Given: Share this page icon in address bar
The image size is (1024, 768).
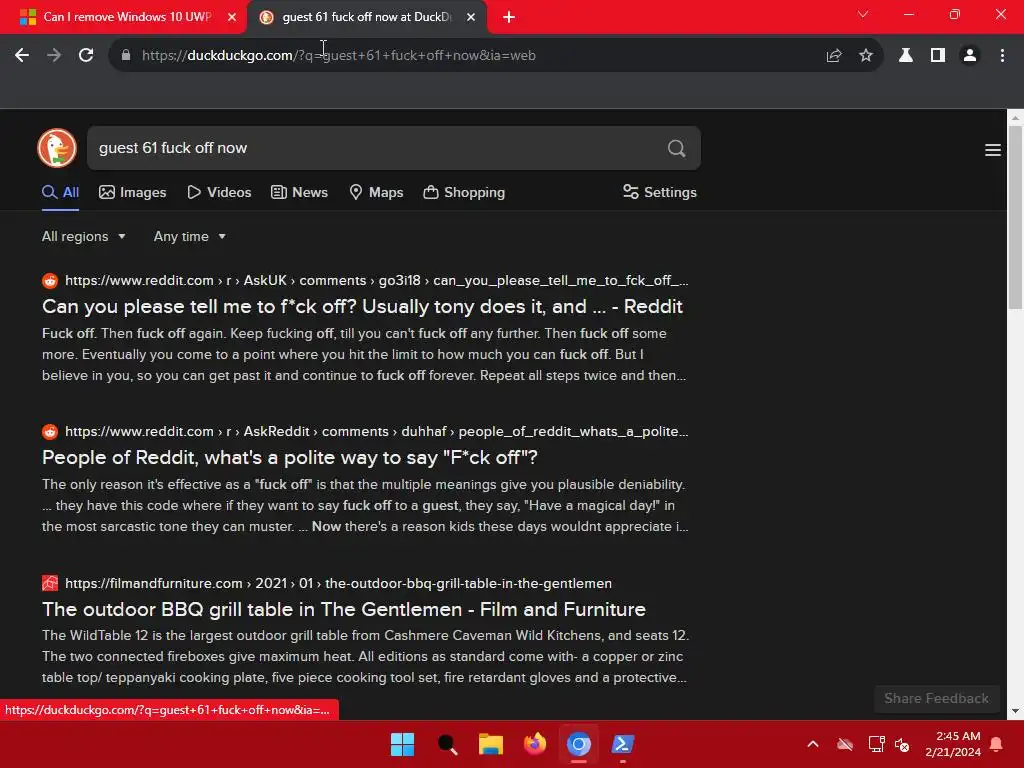Looking at the screenshot, I should (x=833, y=56).
